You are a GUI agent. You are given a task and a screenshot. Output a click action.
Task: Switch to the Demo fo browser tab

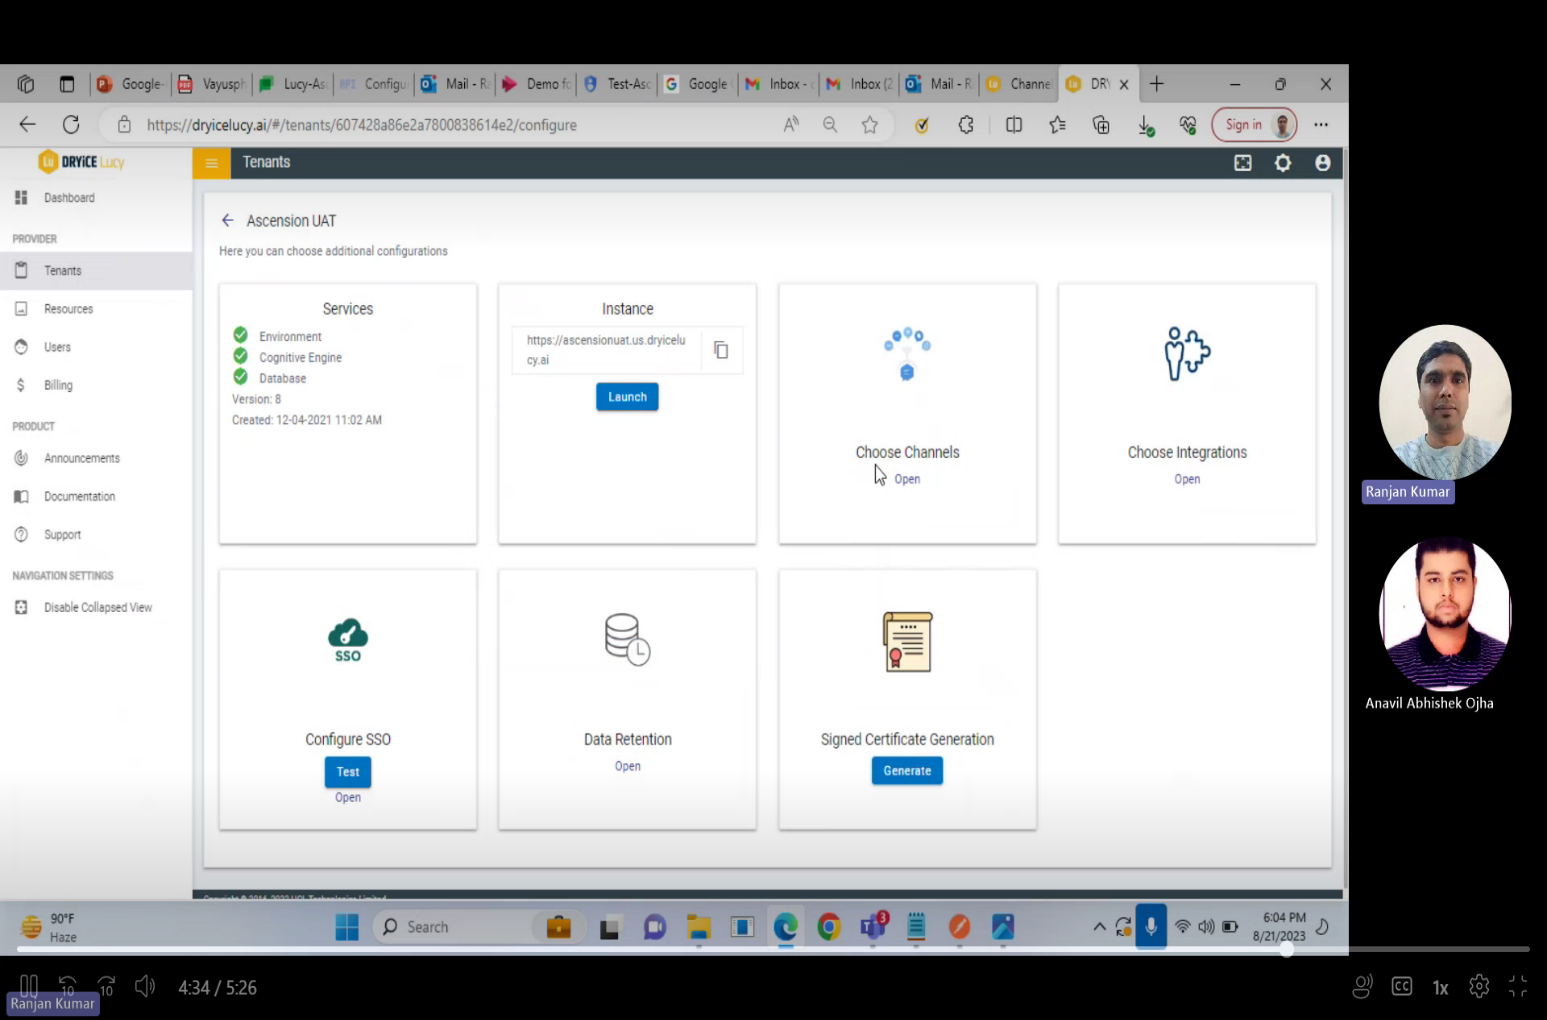[536, 84]
